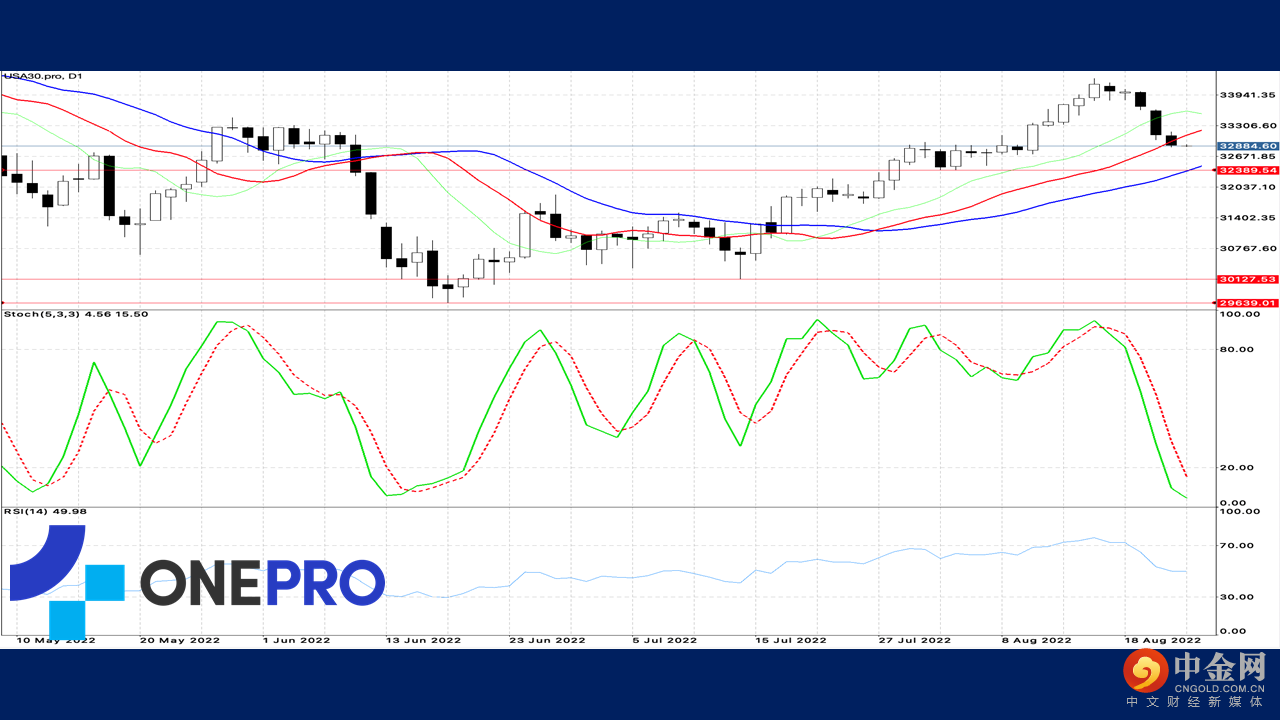1280x720 pixels.
Task: Click the 32037.10 price axis label
Action: [x=1247, y=187]
